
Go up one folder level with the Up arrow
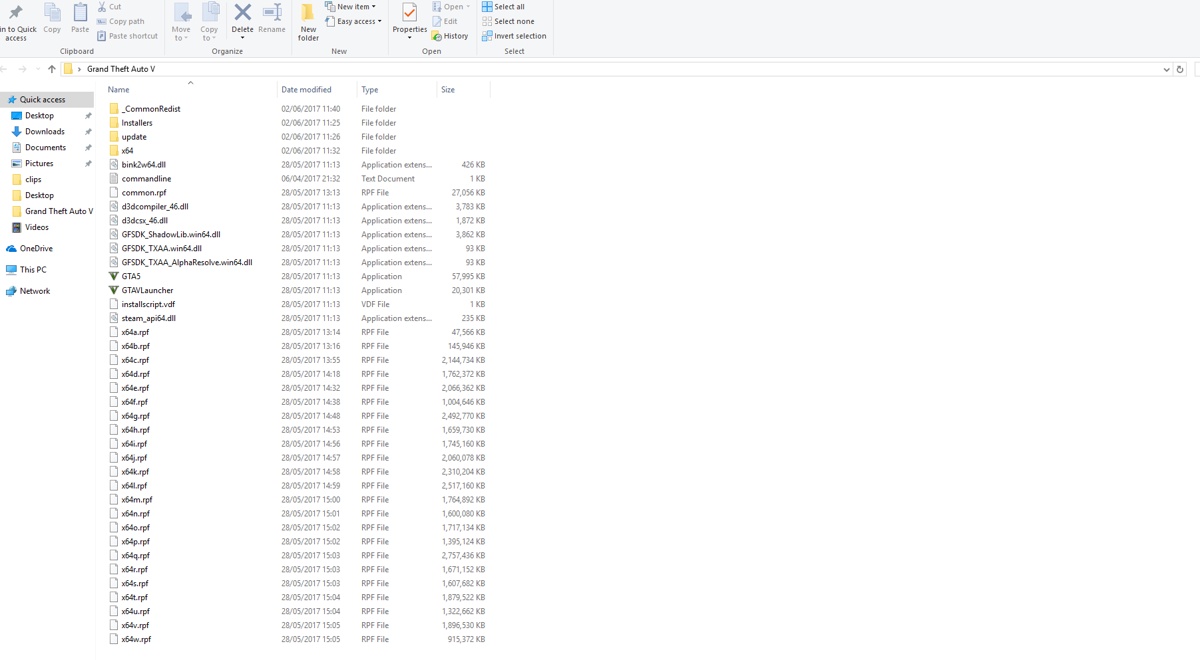[x=52, y=69]
